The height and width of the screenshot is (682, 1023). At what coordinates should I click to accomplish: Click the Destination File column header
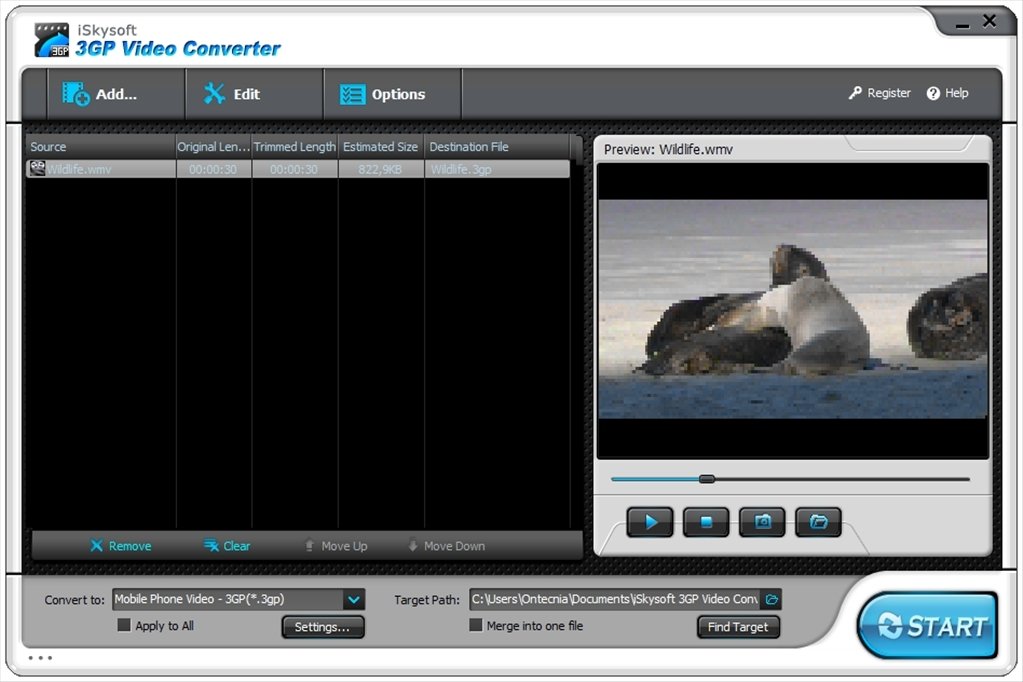pyautogui.click(x=496, y=147)
